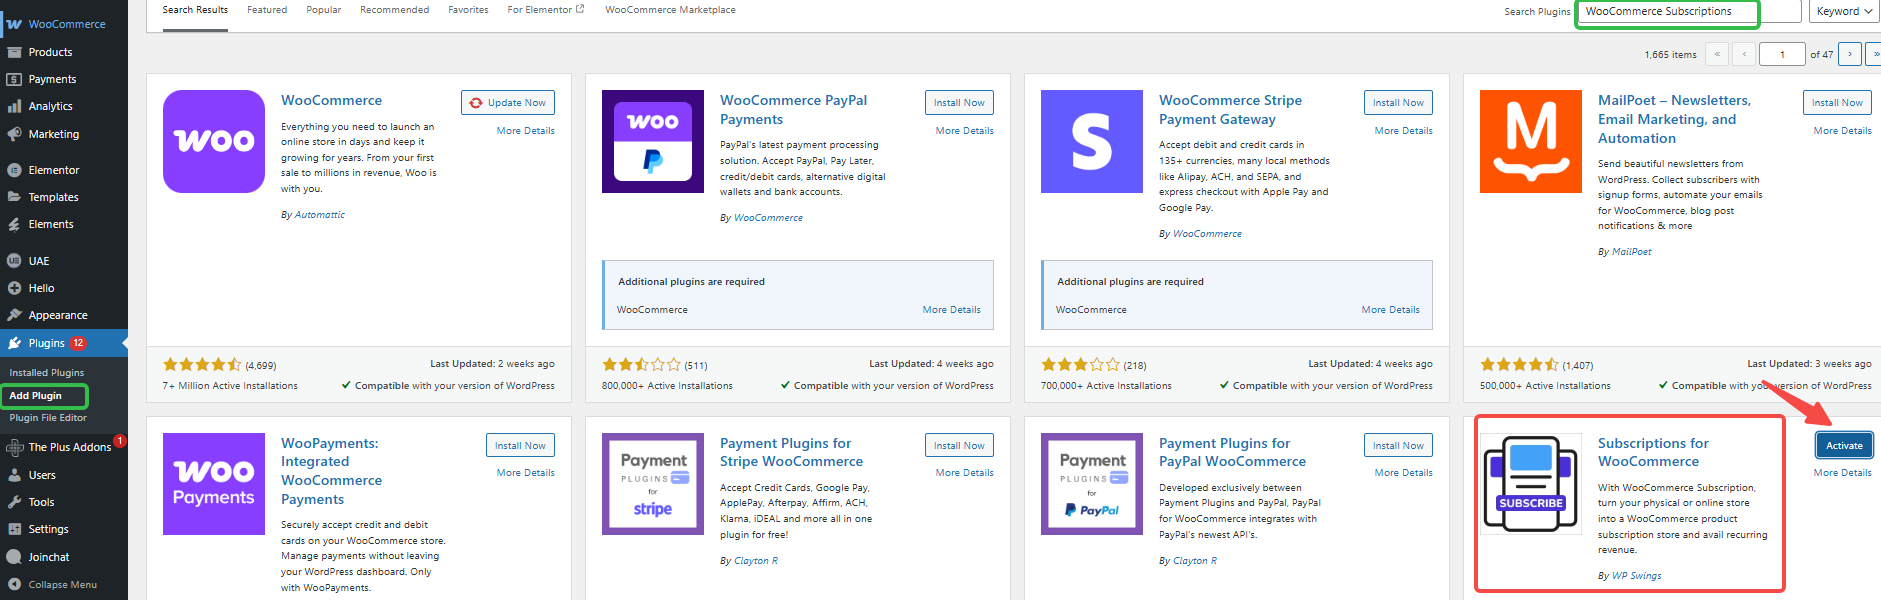Activate Subscriptions for WooCommerce plugin
The image size is (1881, 600).
pos(1844,445)
